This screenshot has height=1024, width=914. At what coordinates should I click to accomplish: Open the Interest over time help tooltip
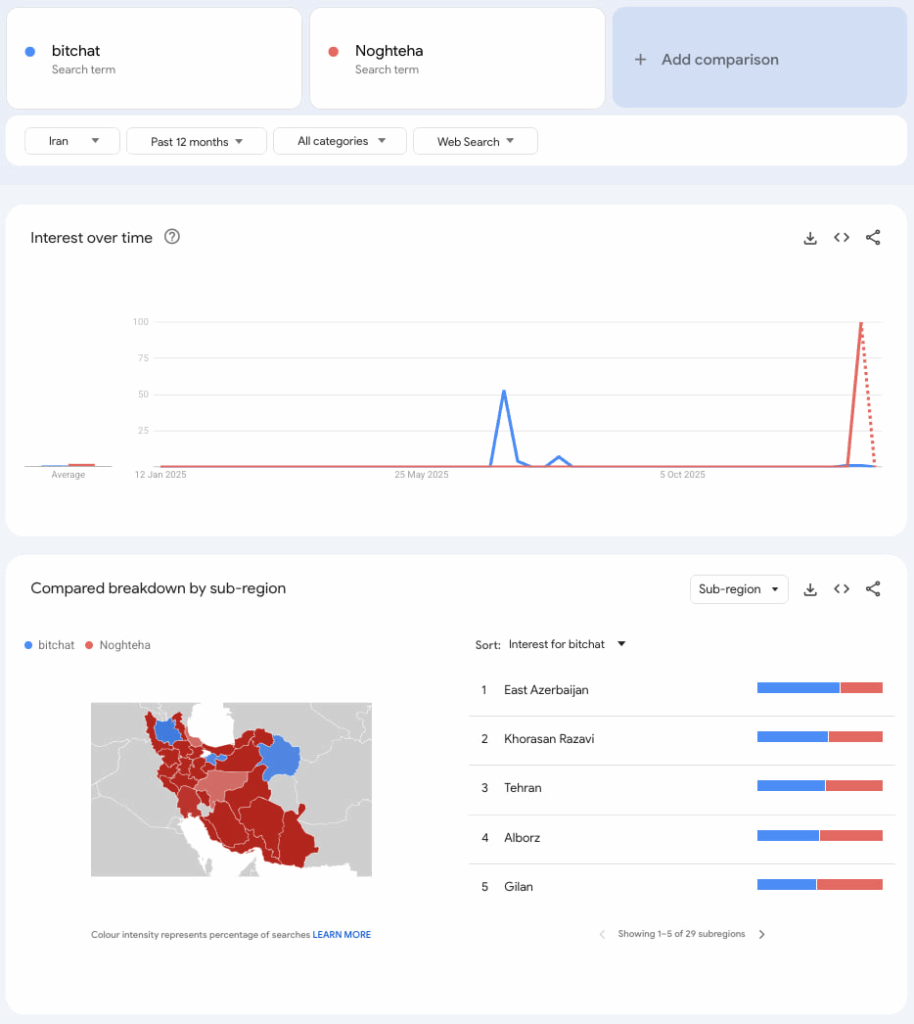tap(171, 237)
